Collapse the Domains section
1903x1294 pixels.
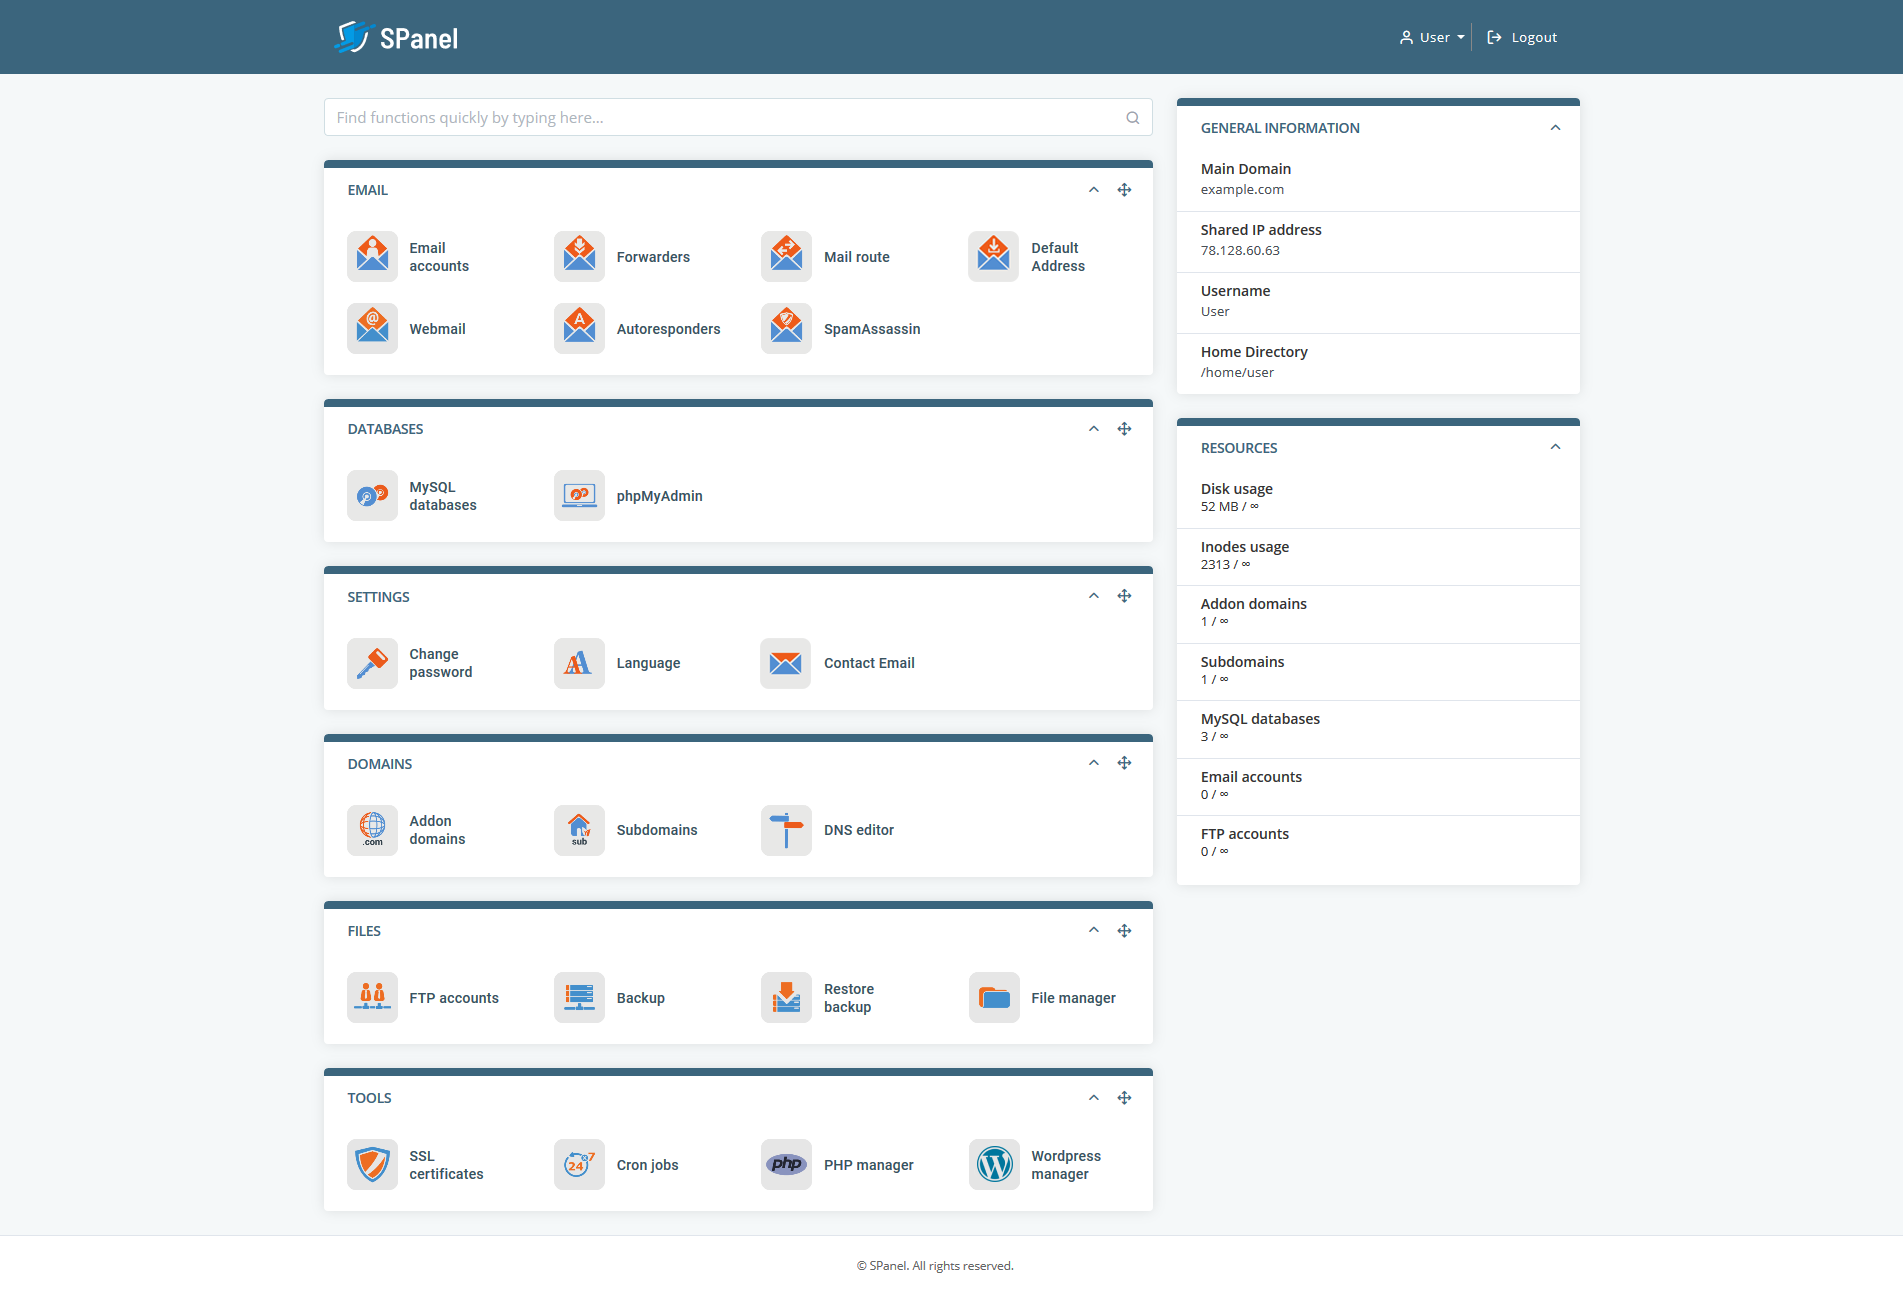tap(1094, 763)
